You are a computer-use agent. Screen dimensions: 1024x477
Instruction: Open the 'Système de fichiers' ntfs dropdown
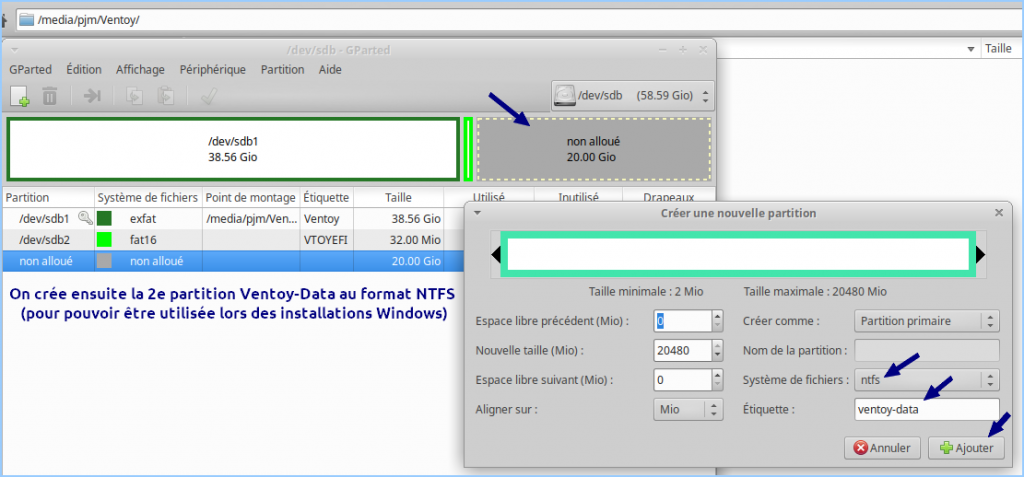pyautogui.click(x=926, y=380)
